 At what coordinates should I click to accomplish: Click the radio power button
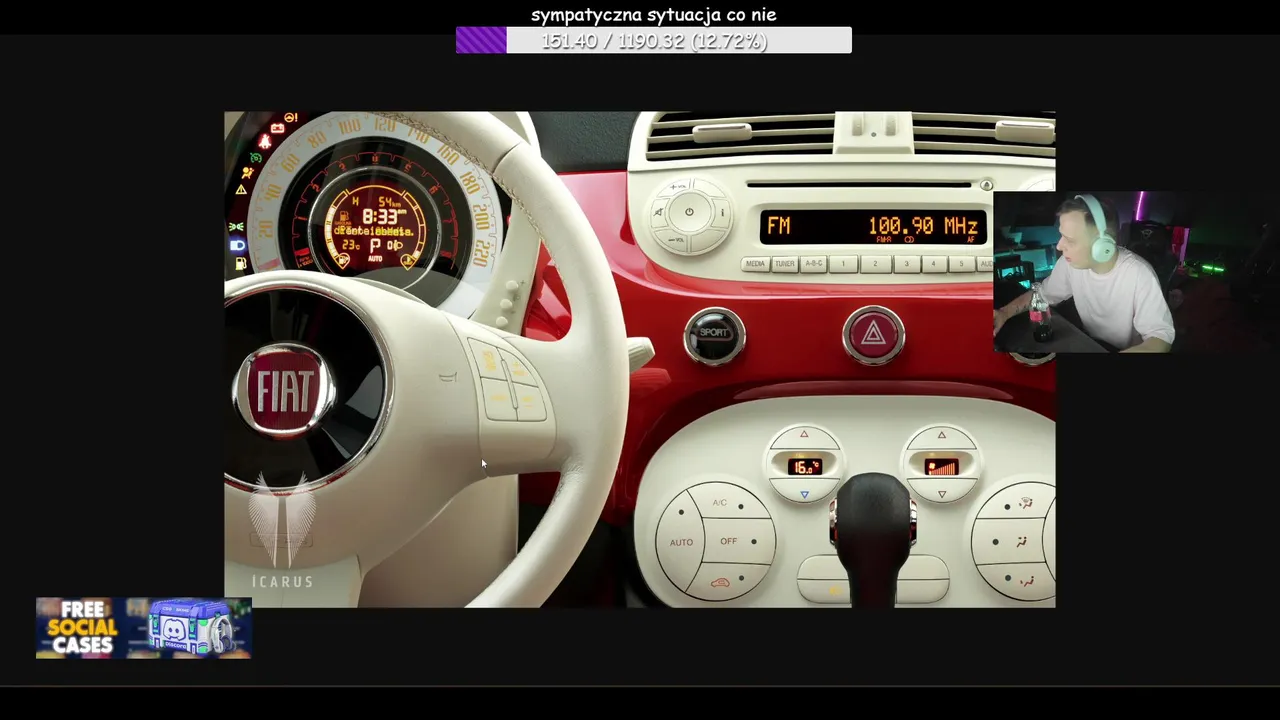688,212
